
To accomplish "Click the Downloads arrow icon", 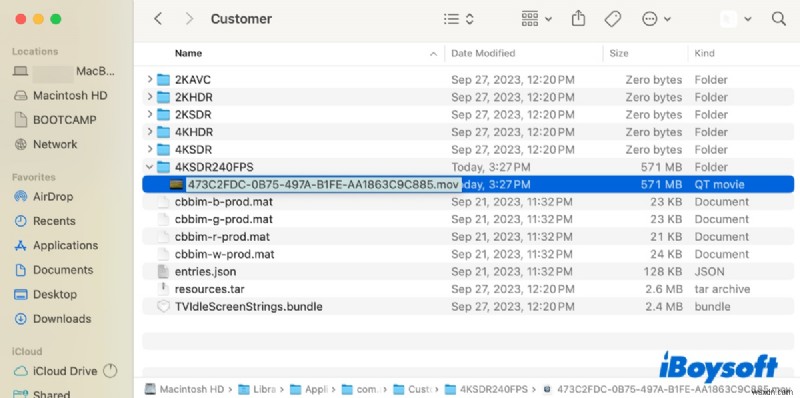I will coord(20,319).
